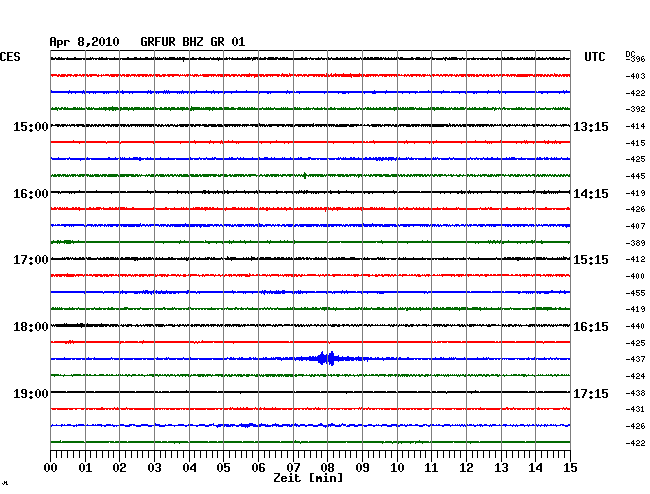Select DC offset value '-424'
Viewport: 650px width, 494px height.
pos(635,376)
